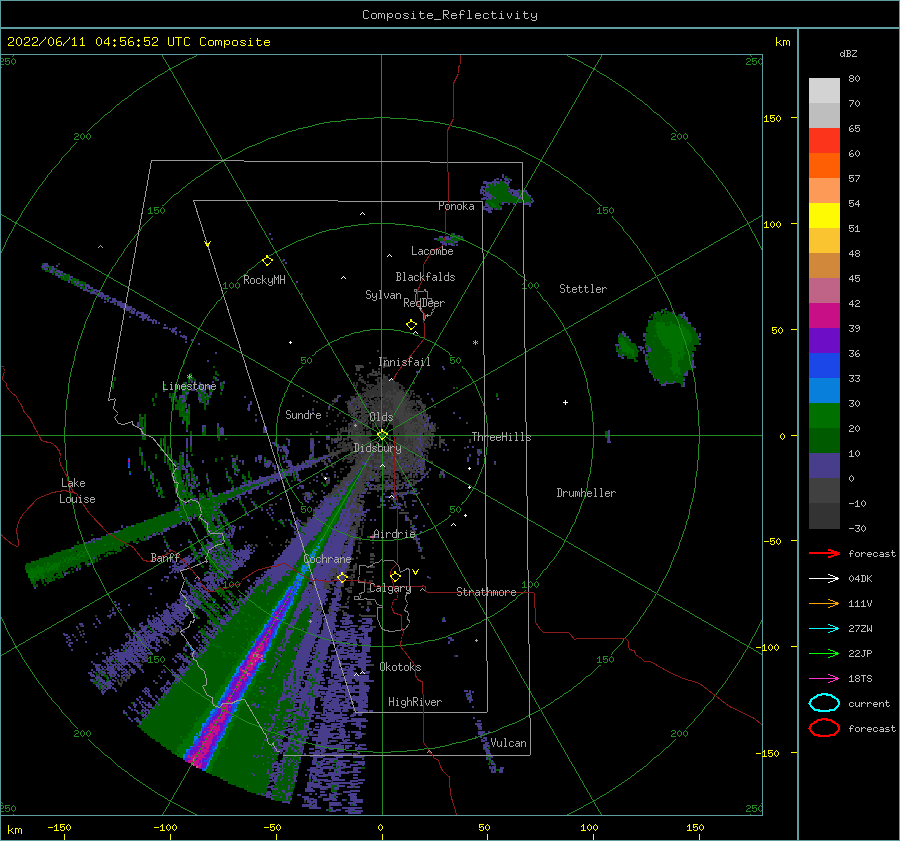Click the cyan current ellipse legend icon
This screenshot has width=900, height=841.
(x=824, y=703)
